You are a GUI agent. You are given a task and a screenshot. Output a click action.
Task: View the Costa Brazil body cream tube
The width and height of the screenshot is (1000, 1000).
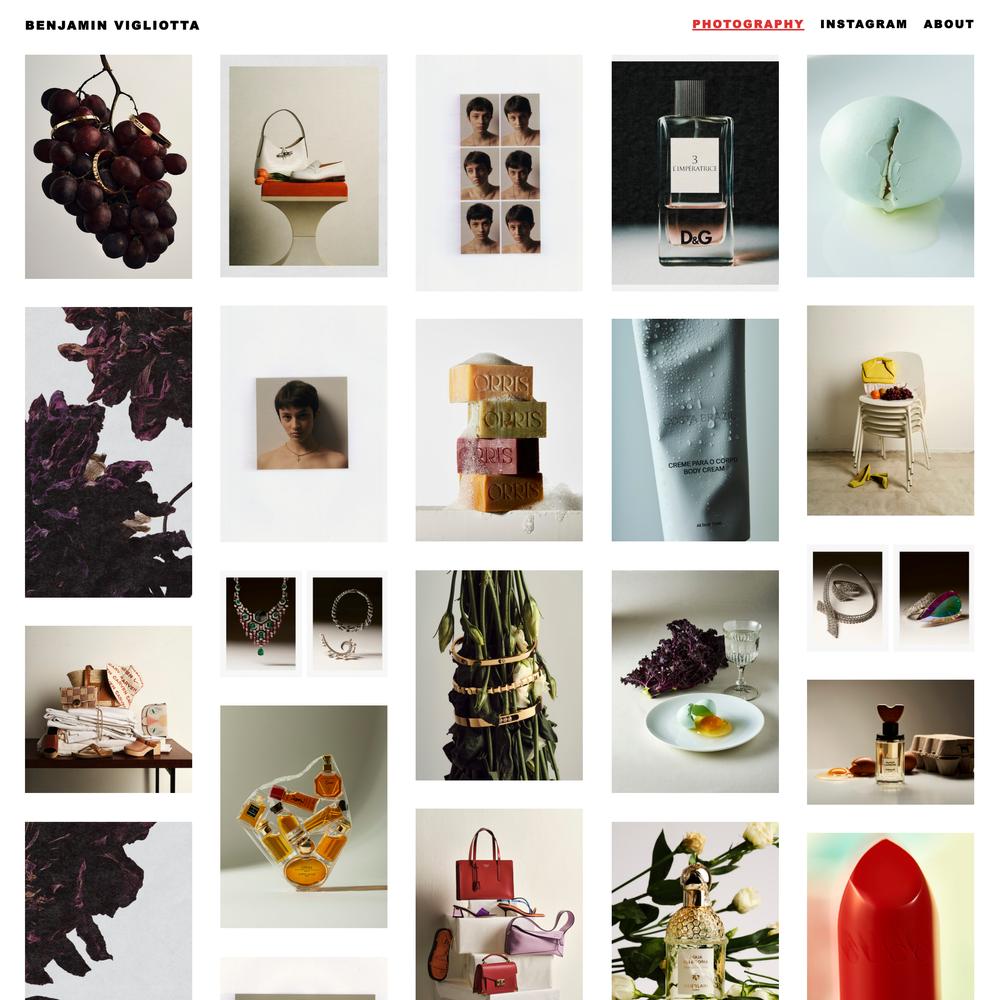point(695,430)
